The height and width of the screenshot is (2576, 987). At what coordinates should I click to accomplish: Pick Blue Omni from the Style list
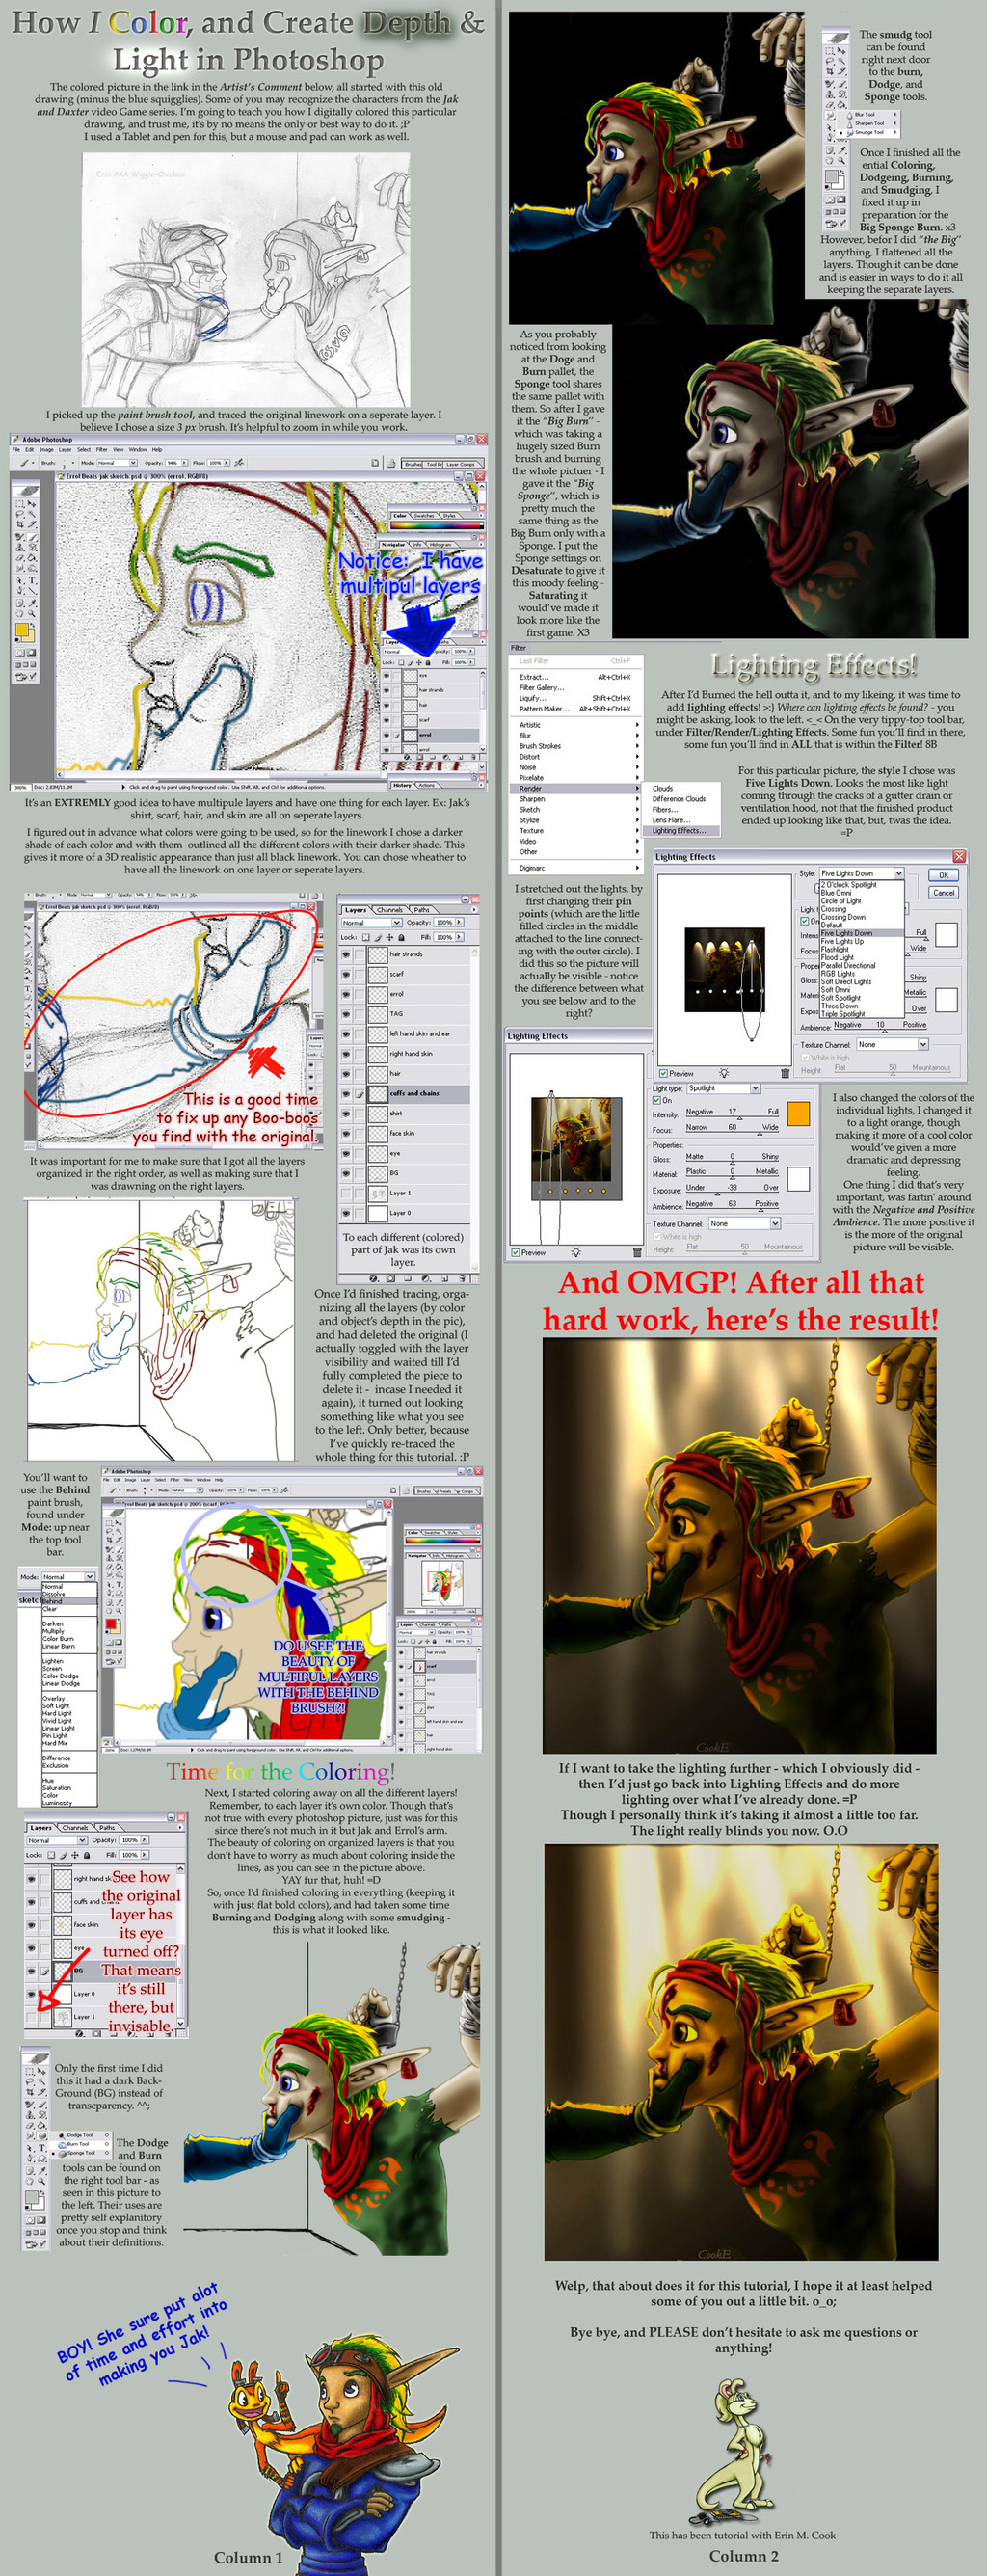[x=862, y=893]
